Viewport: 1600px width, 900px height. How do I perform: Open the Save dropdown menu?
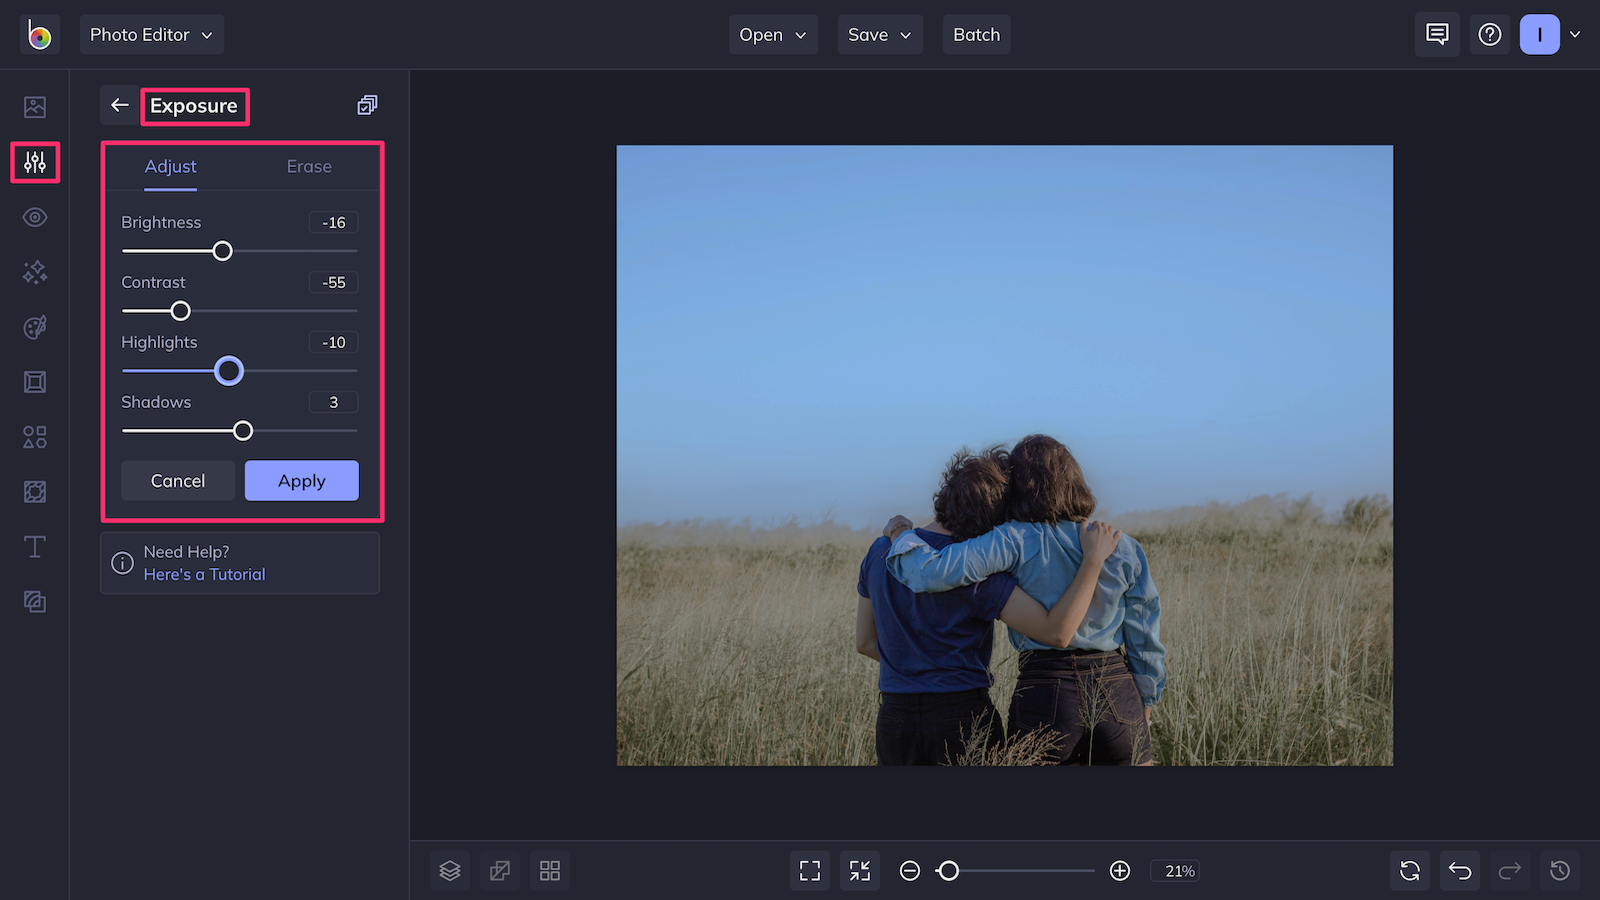click(880, 35)
